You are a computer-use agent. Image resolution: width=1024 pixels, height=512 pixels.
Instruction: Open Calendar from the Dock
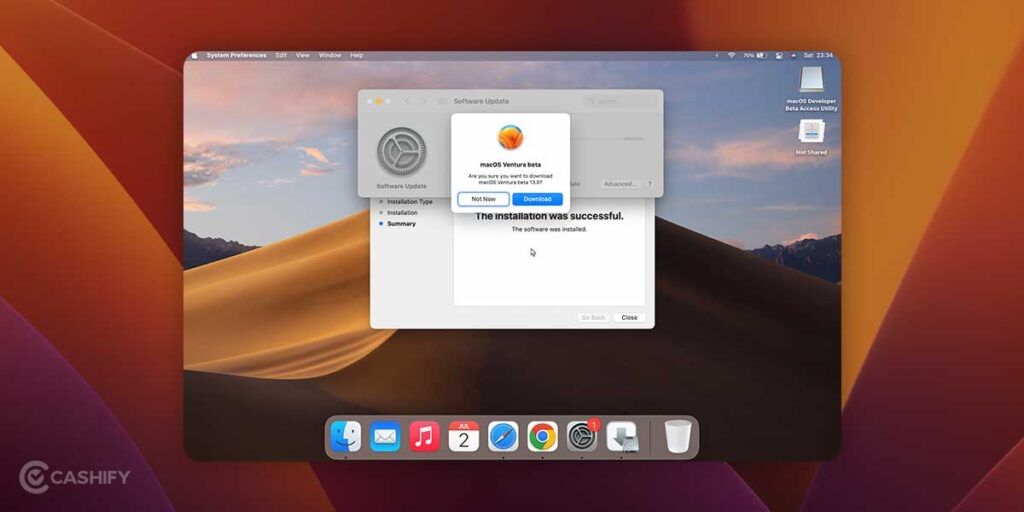[464, 436]
